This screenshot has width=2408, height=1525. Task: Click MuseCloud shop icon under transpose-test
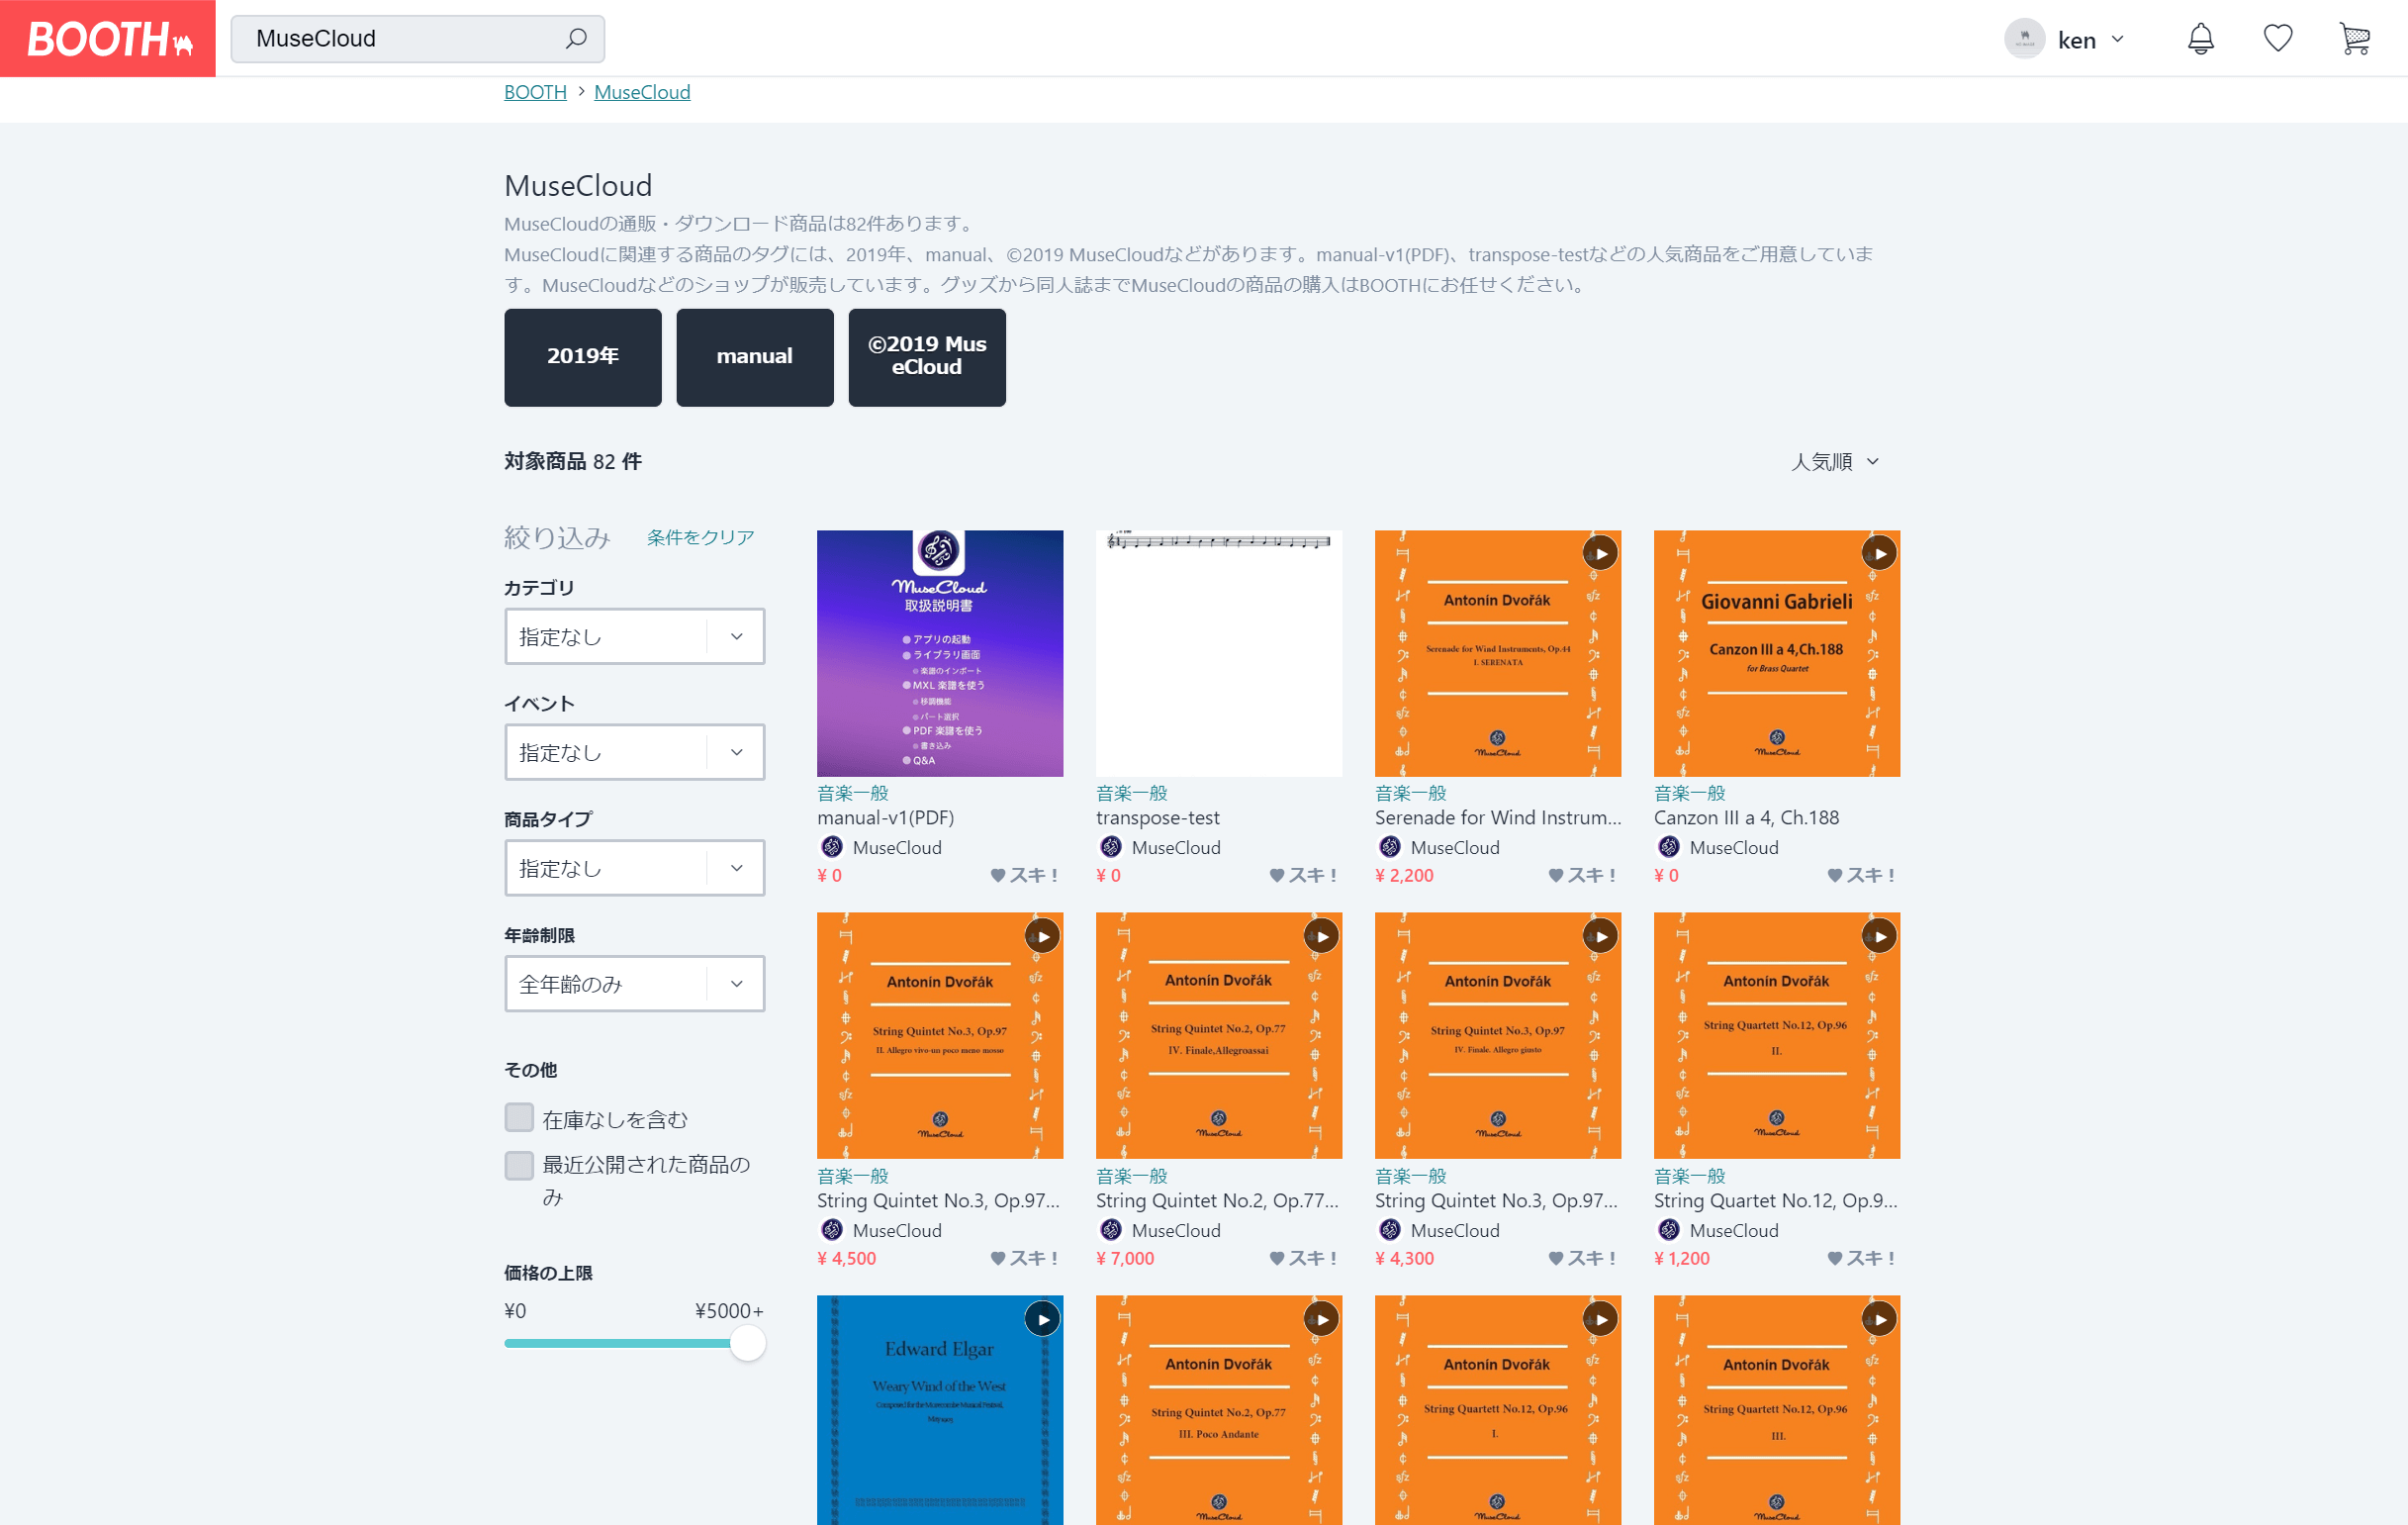(x=1111, y=847)
